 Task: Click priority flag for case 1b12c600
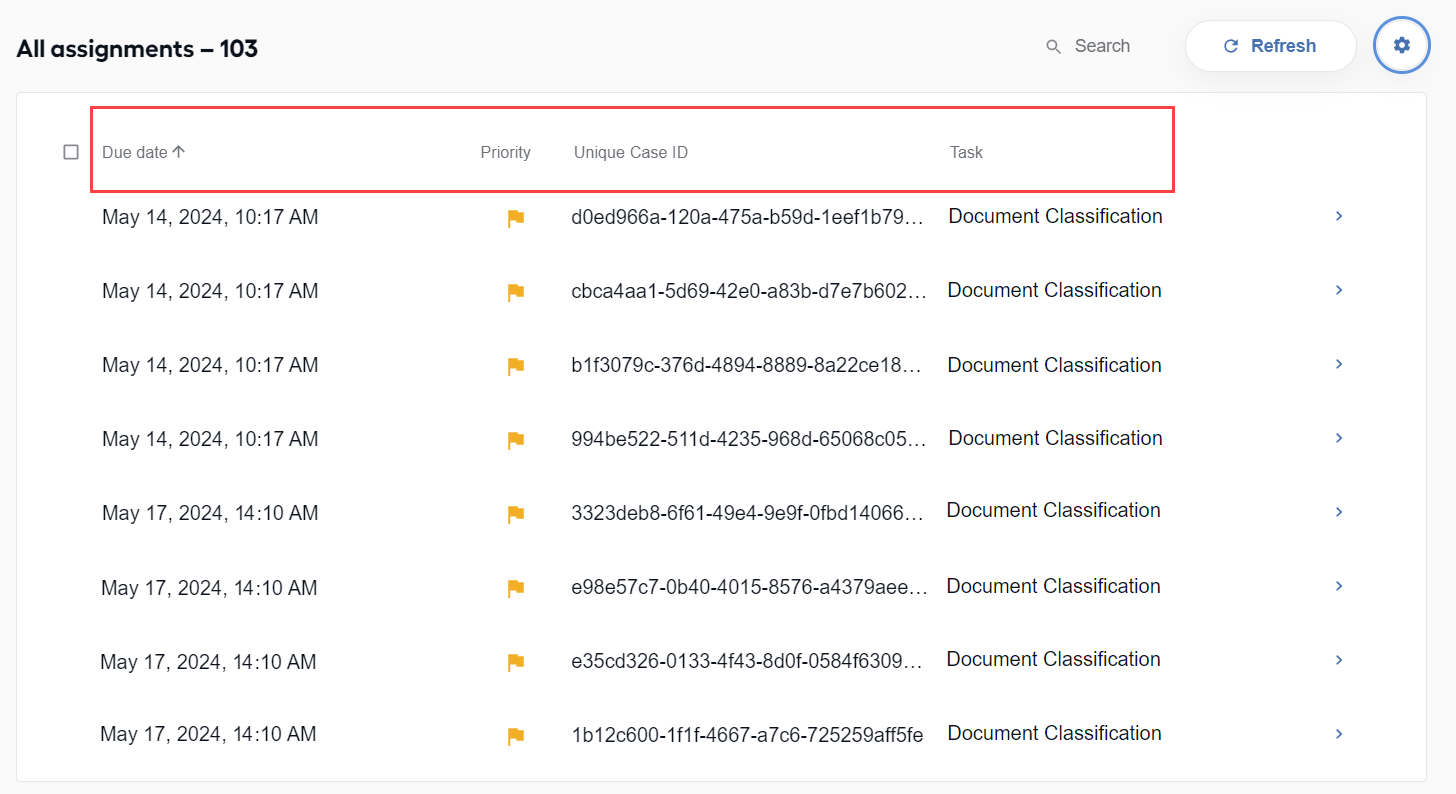click(x=516, y=736)
